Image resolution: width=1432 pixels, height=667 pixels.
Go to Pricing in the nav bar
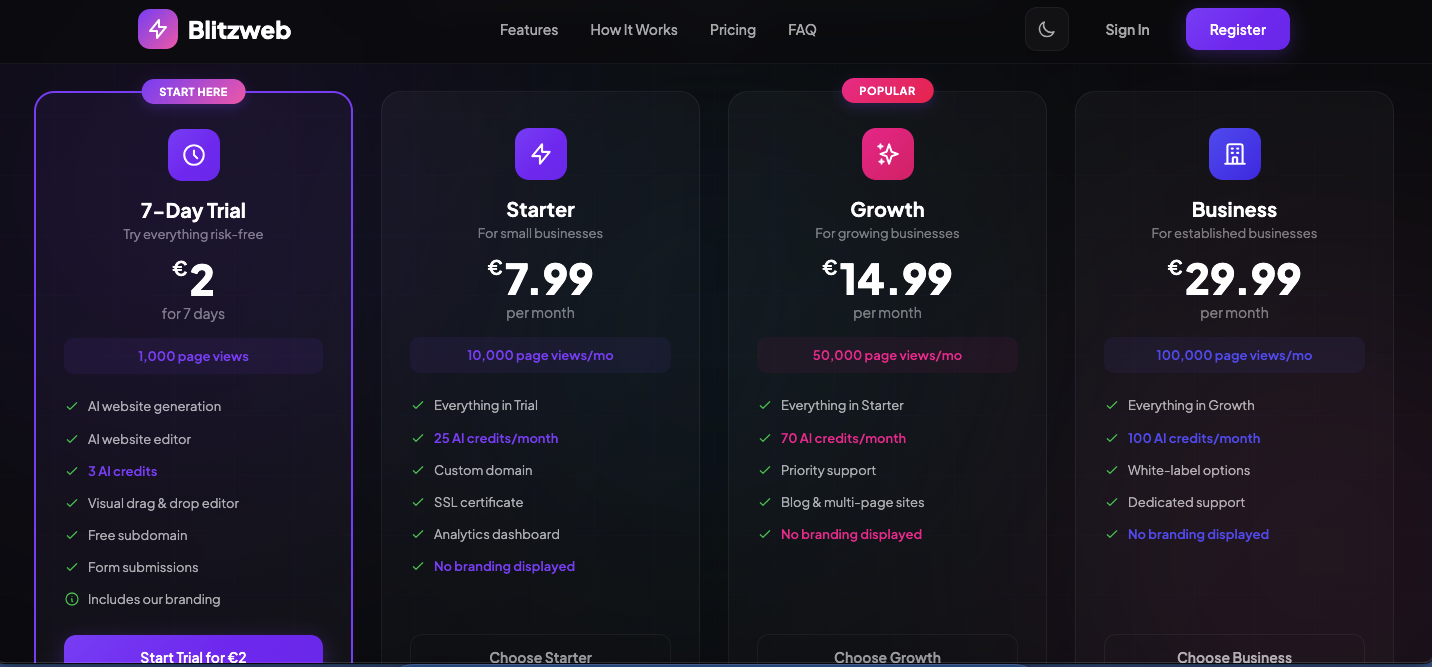[732, 29]
